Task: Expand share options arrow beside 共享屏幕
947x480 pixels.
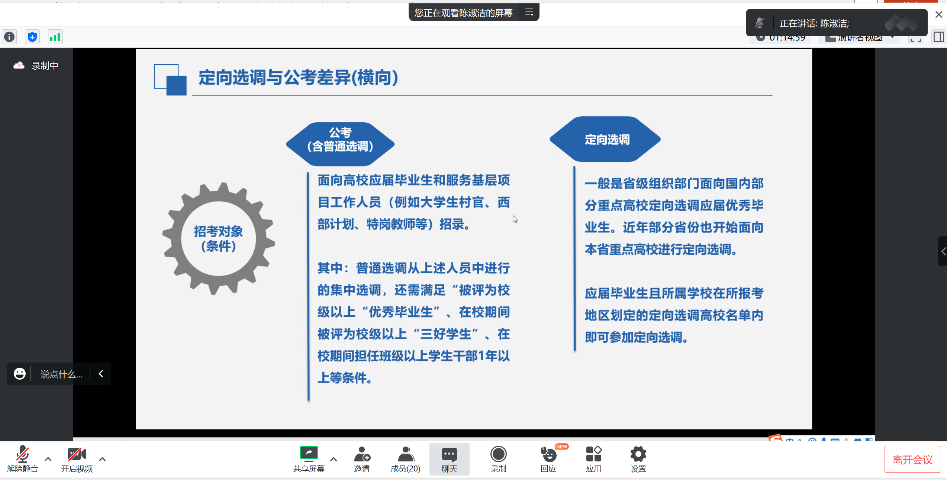Action: [x=334, y=459]
